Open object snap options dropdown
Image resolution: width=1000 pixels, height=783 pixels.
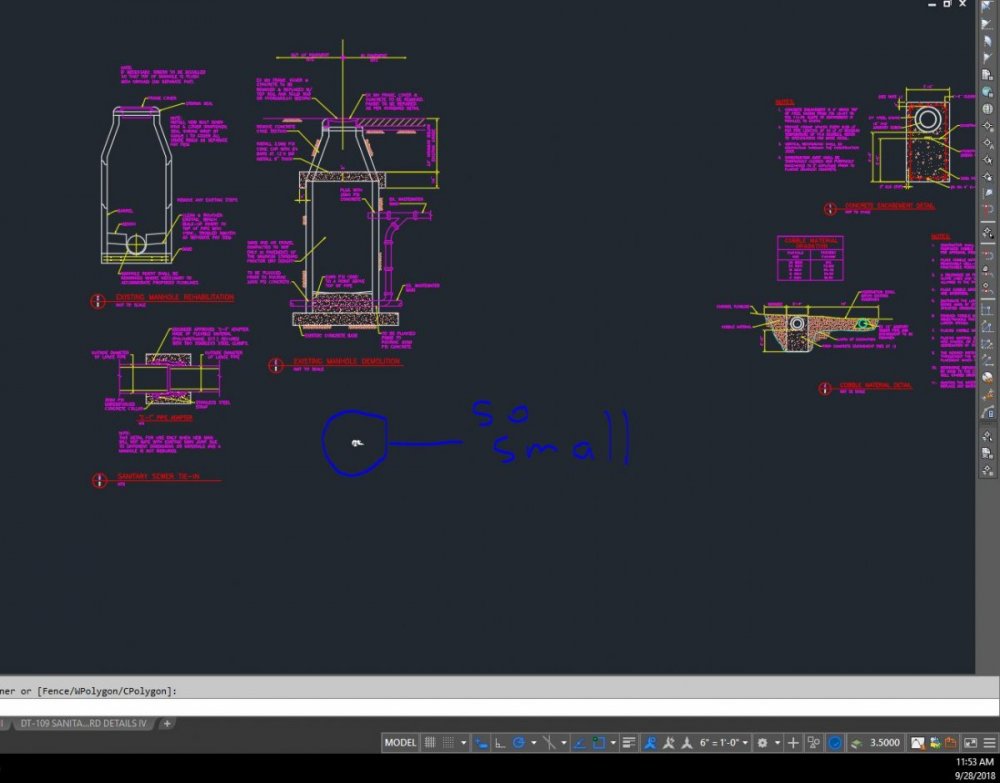coord(614,743)
